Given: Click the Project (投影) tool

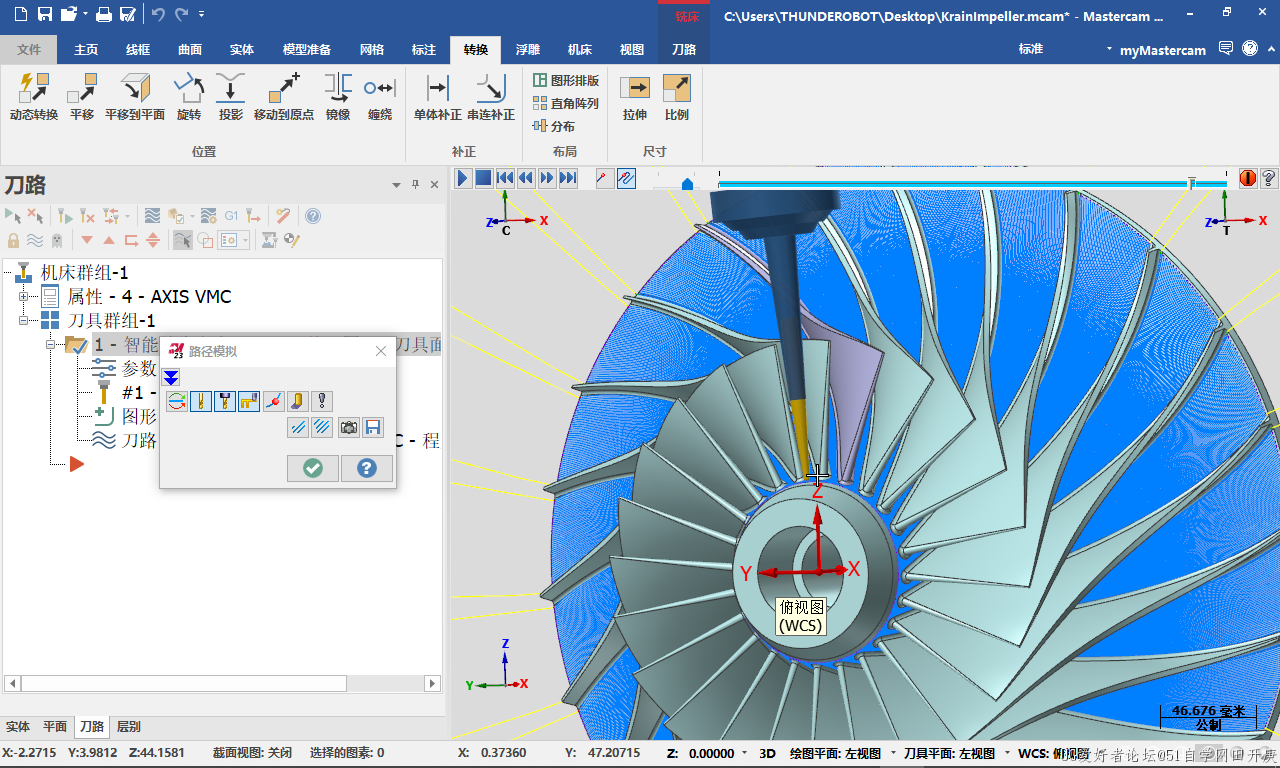Looking at the screenshot, I should (x=231, y=97).
